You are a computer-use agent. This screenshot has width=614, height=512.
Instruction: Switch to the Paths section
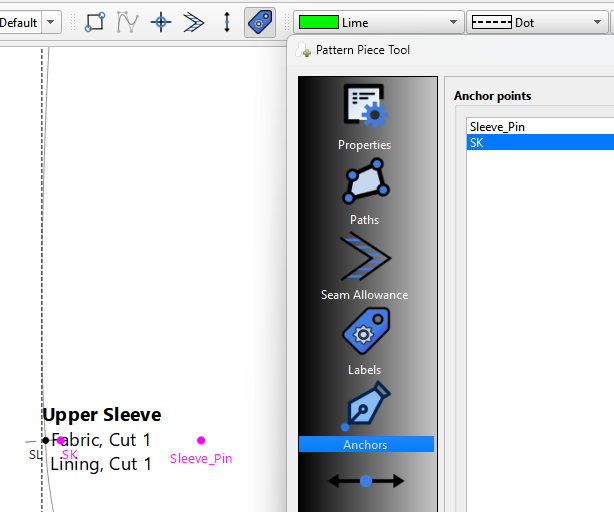click(x=365, y=192)
